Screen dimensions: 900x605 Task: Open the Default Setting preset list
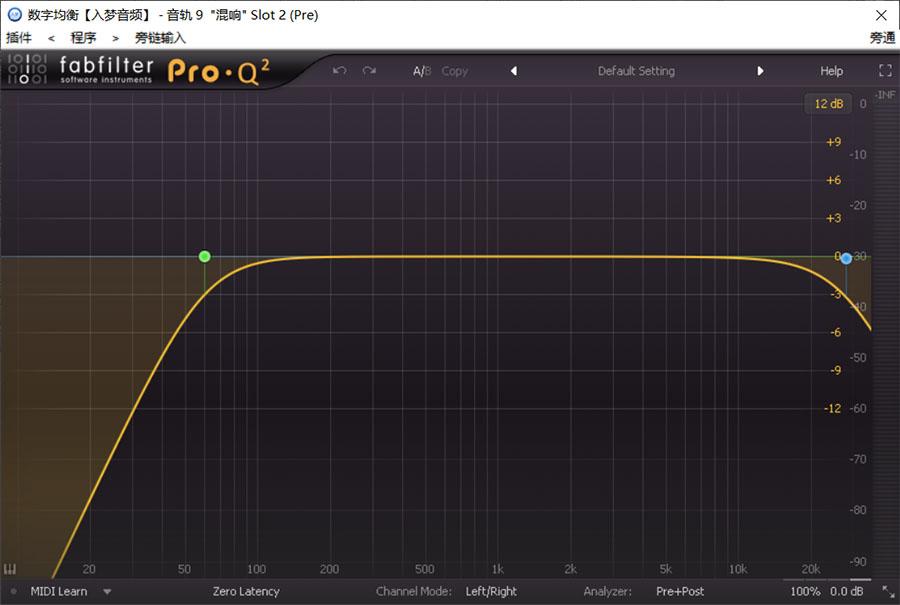click(636, 71)
